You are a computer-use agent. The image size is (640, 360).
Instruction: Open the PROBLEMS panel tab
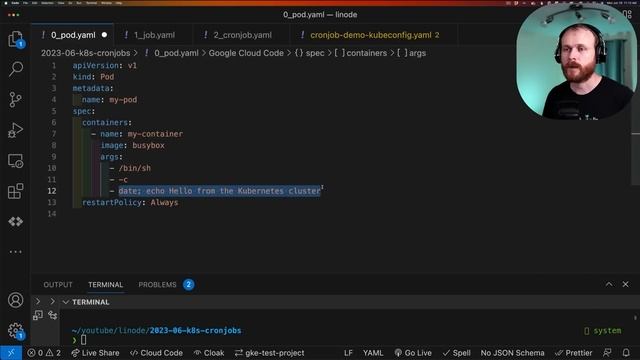click(157, 285)
